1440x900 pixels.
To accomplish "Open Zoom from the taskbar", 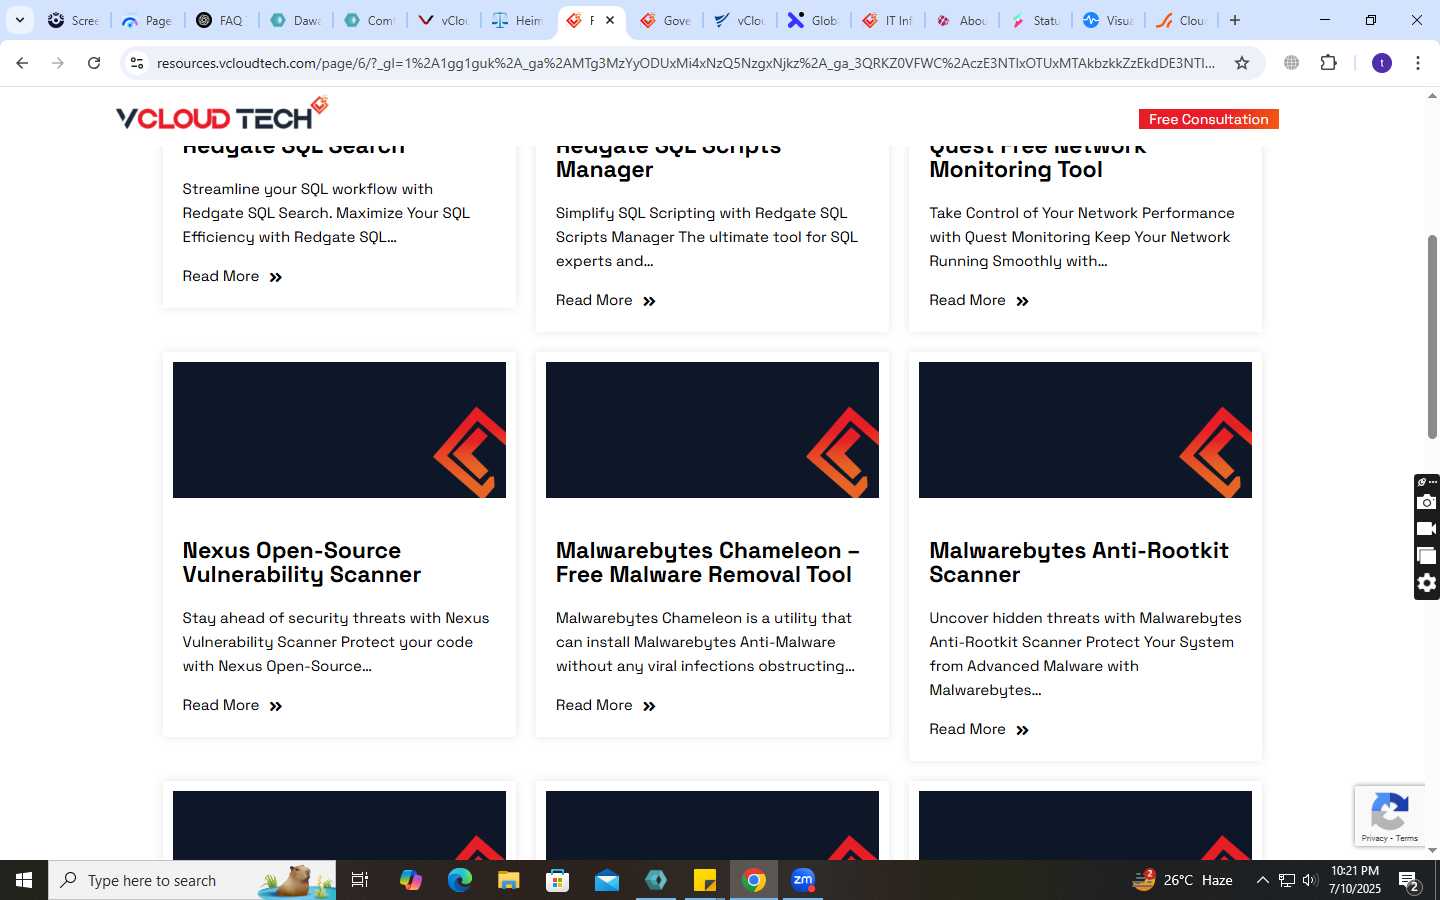I will 803,880.
